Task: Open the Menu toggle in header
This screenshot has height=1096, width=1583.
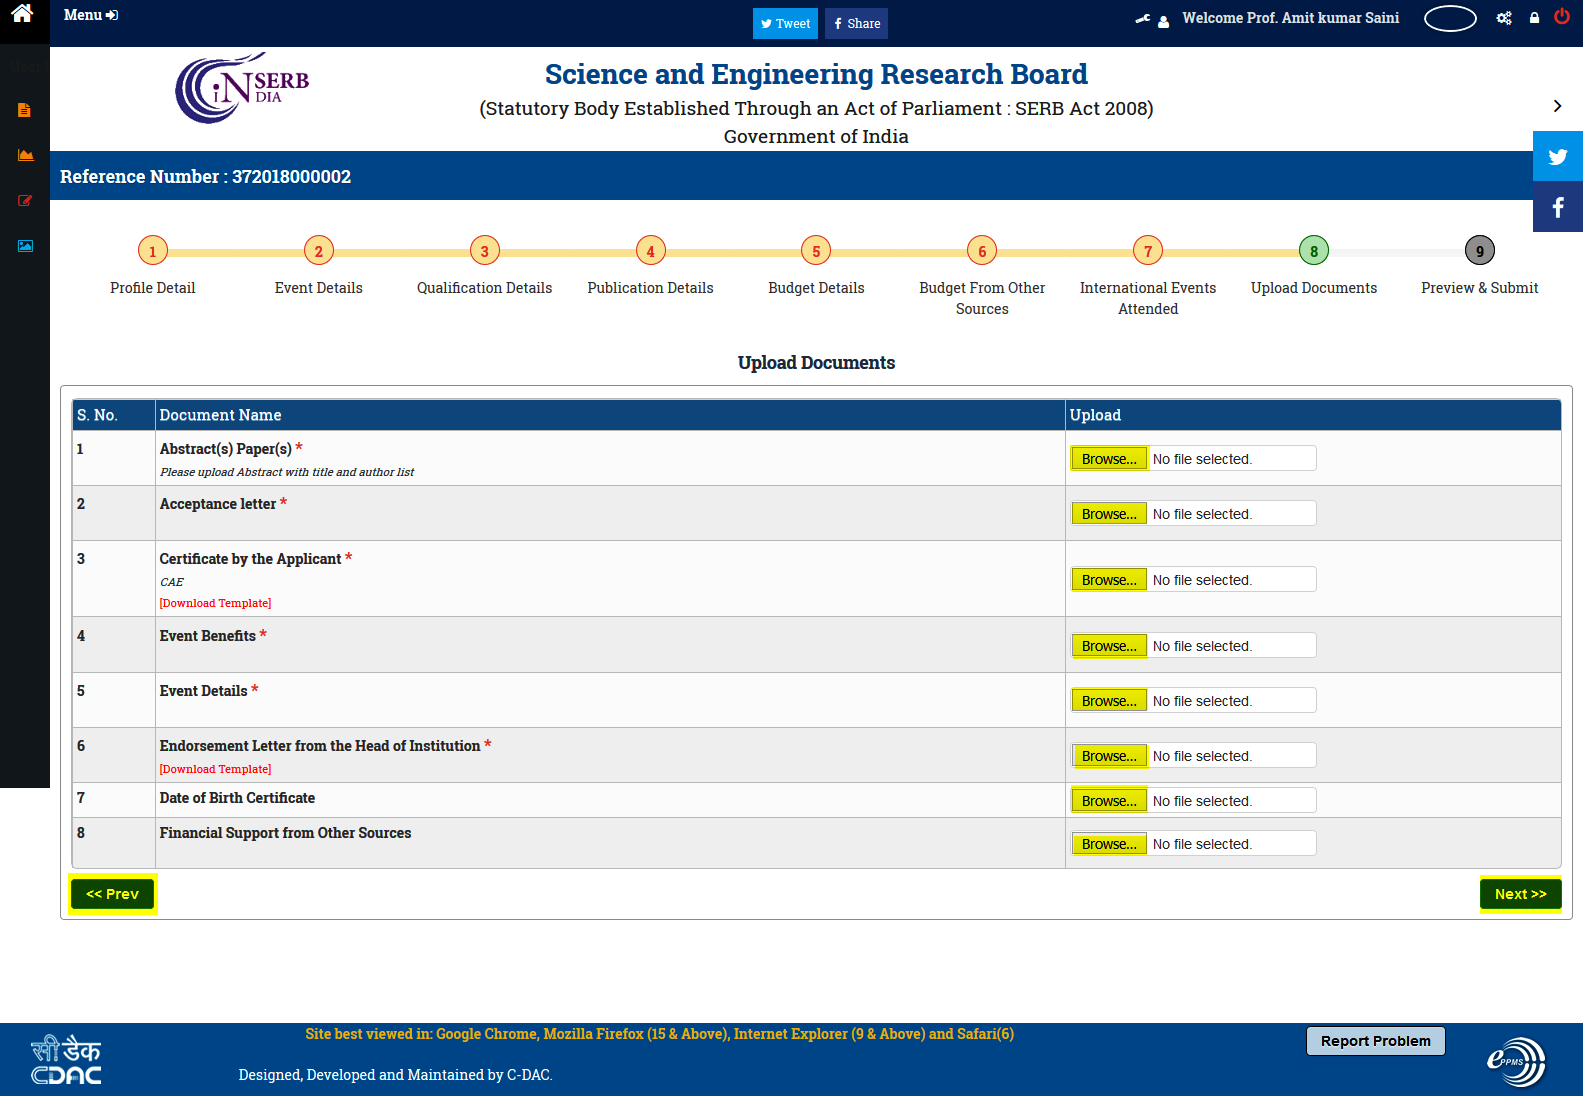Action: pyautogui.click(x=91, y=15)
